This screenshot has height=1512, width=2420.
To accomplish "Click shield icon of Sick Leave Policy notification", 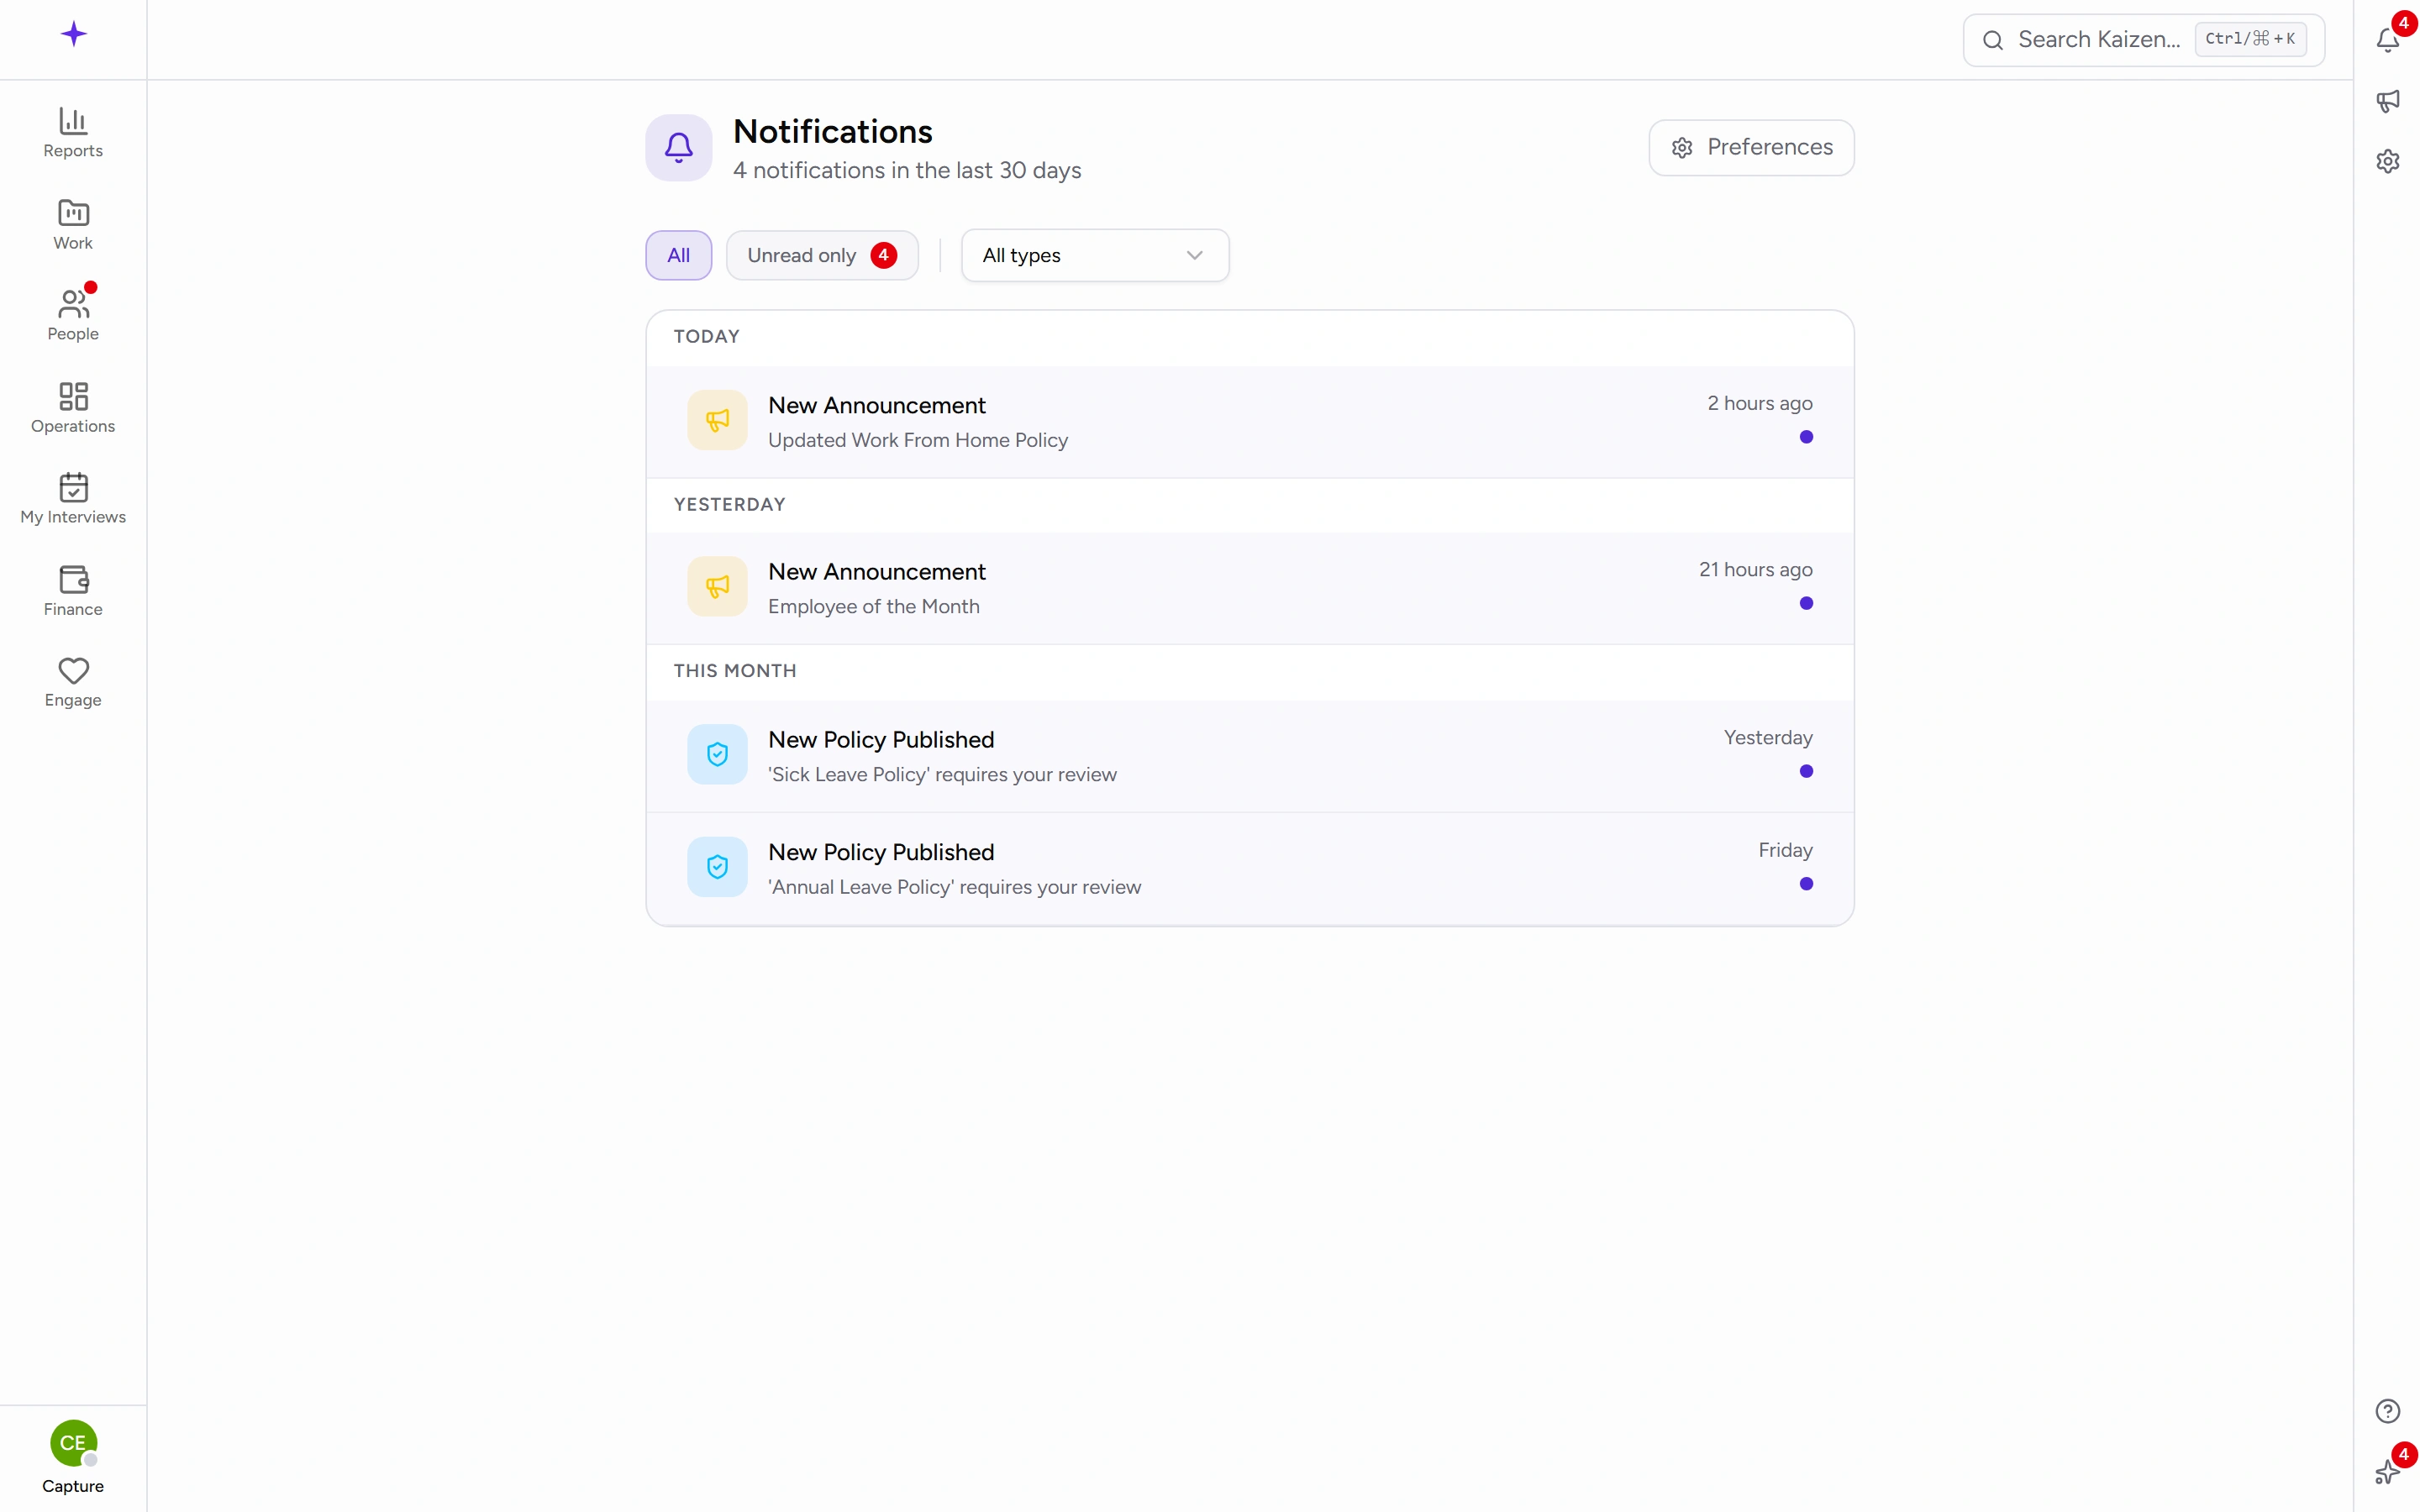I will (x=717, y=754).
